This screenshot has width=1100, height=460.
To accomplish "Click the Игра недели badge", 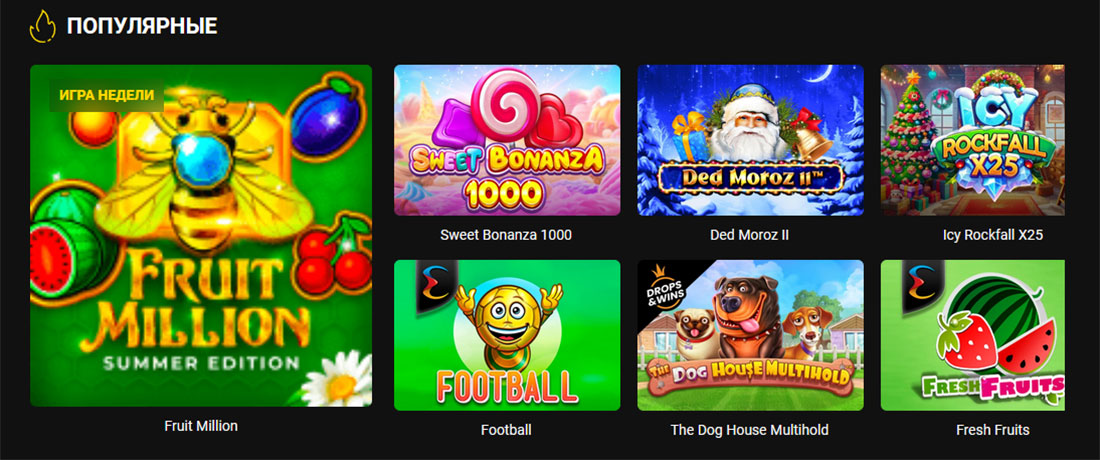I will pos(107,94).
